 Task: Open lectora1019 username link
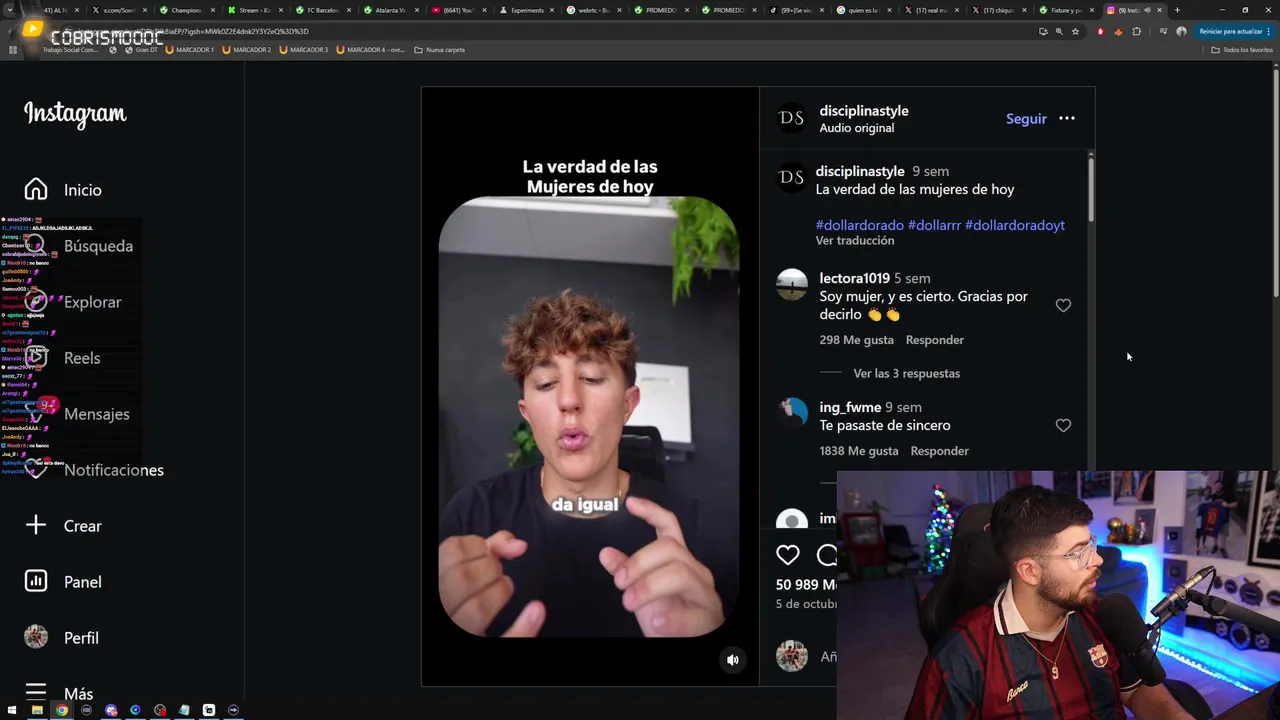[854, 278]
